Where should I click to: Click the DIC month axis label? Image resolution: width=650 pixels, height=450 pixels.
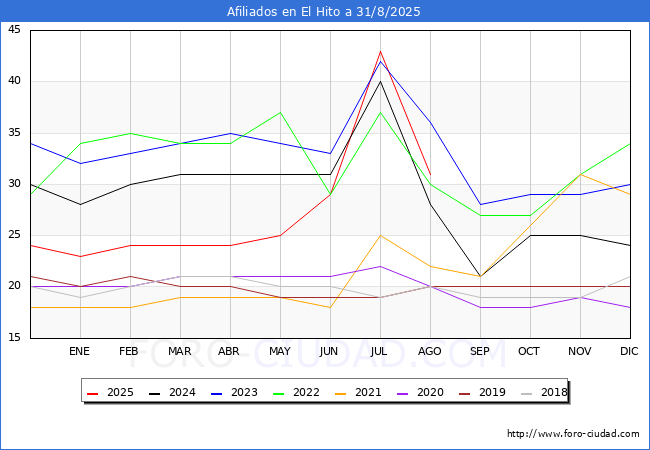coord(630,352)
